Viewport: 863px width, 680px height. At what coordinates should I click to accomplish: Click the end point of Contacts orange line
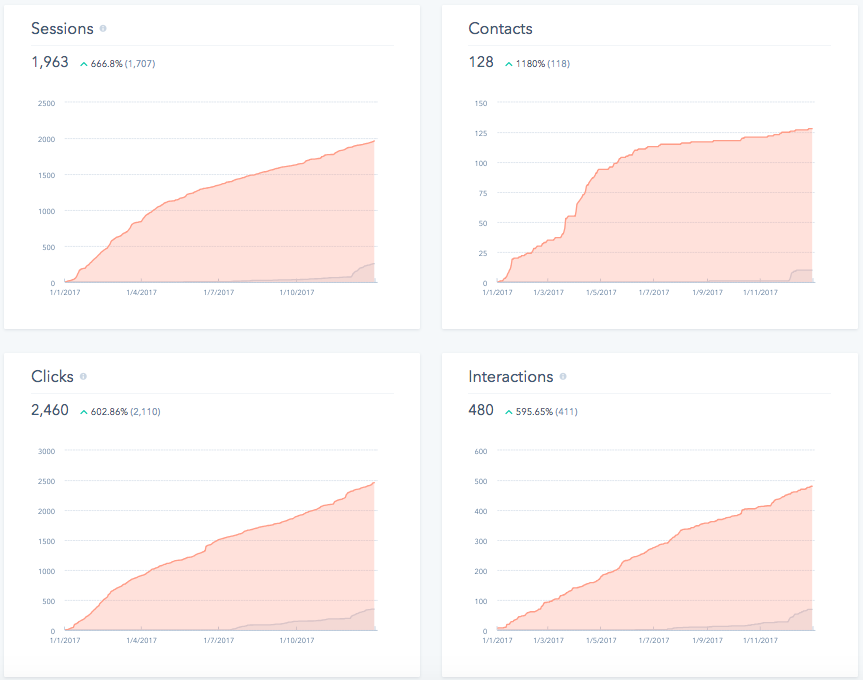pos(812,129)
